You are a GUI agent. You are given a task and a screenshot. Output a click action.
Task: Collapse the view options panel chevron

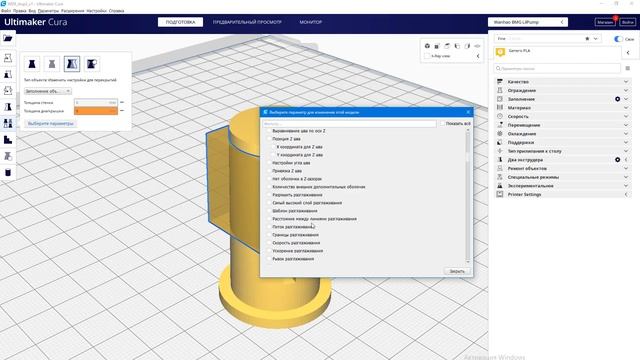(478, 56)
